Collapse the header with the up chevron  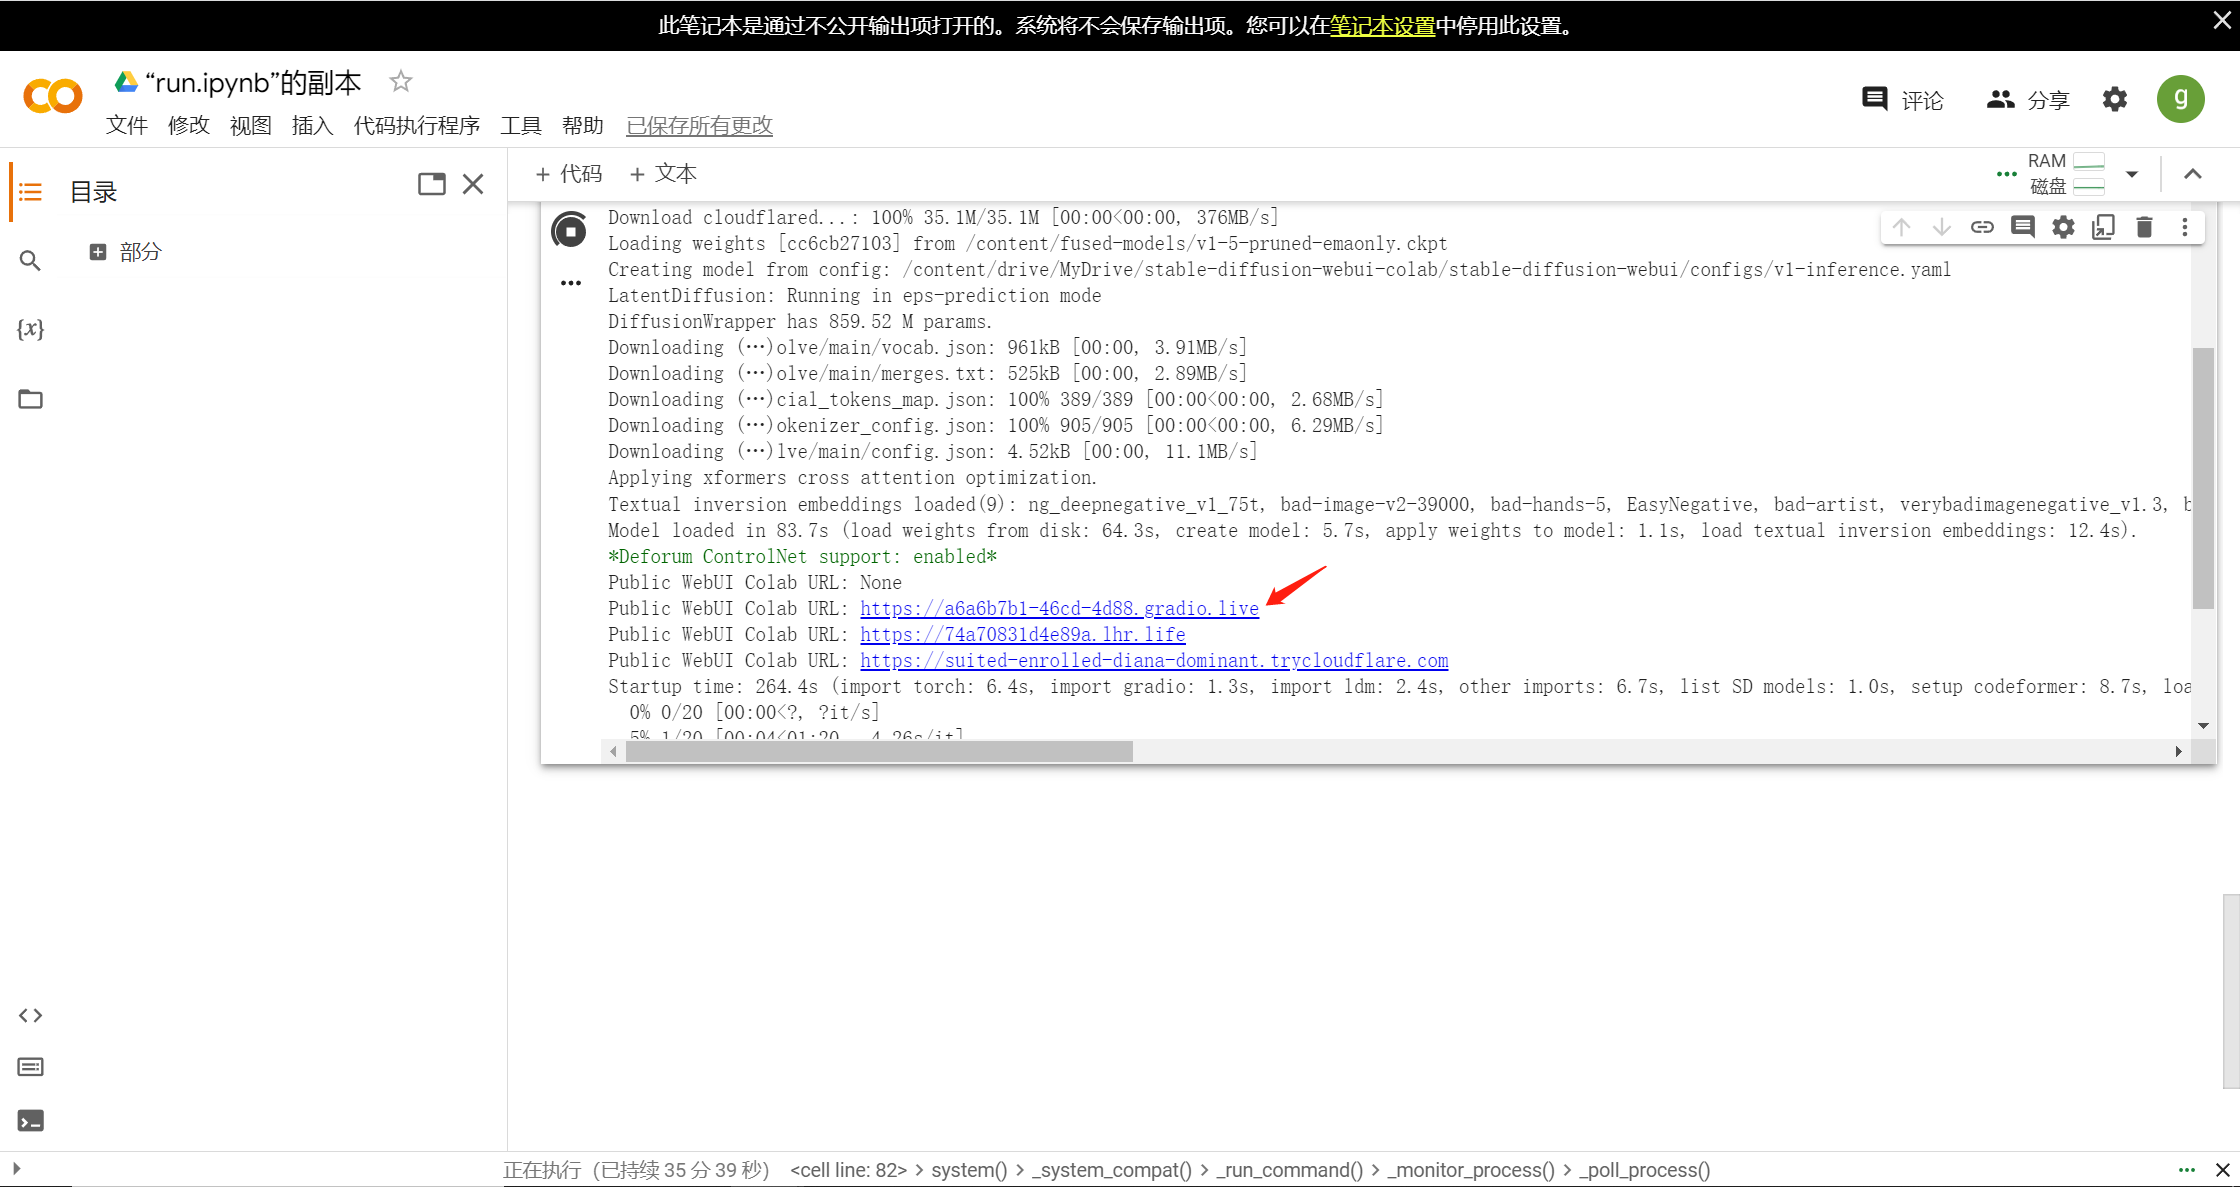pos(2193,174)
